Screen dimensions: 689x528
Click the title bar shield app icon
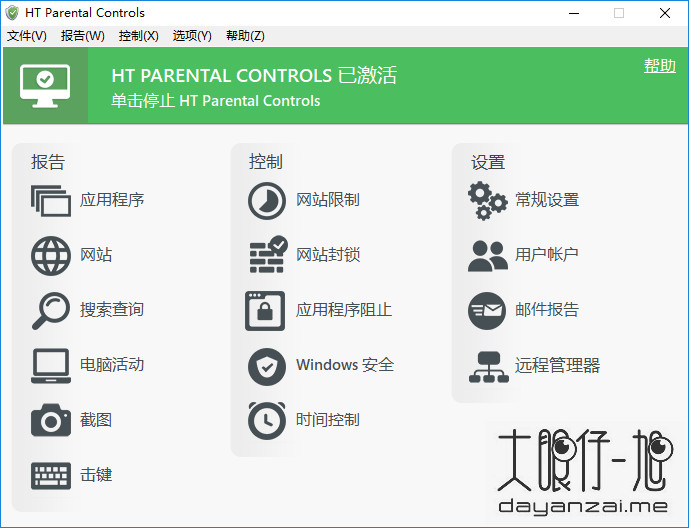click(x=12, y=13)
